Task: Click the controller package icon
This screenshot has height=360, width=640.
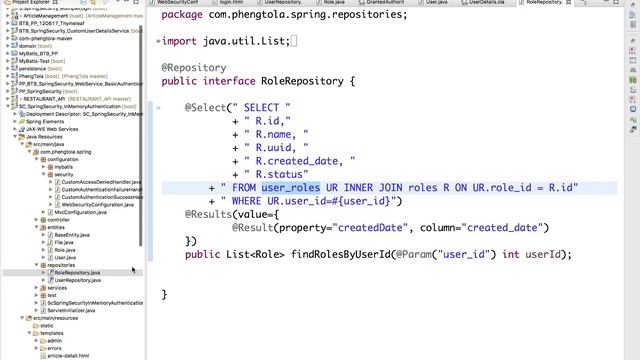Action: click(43, 220)
